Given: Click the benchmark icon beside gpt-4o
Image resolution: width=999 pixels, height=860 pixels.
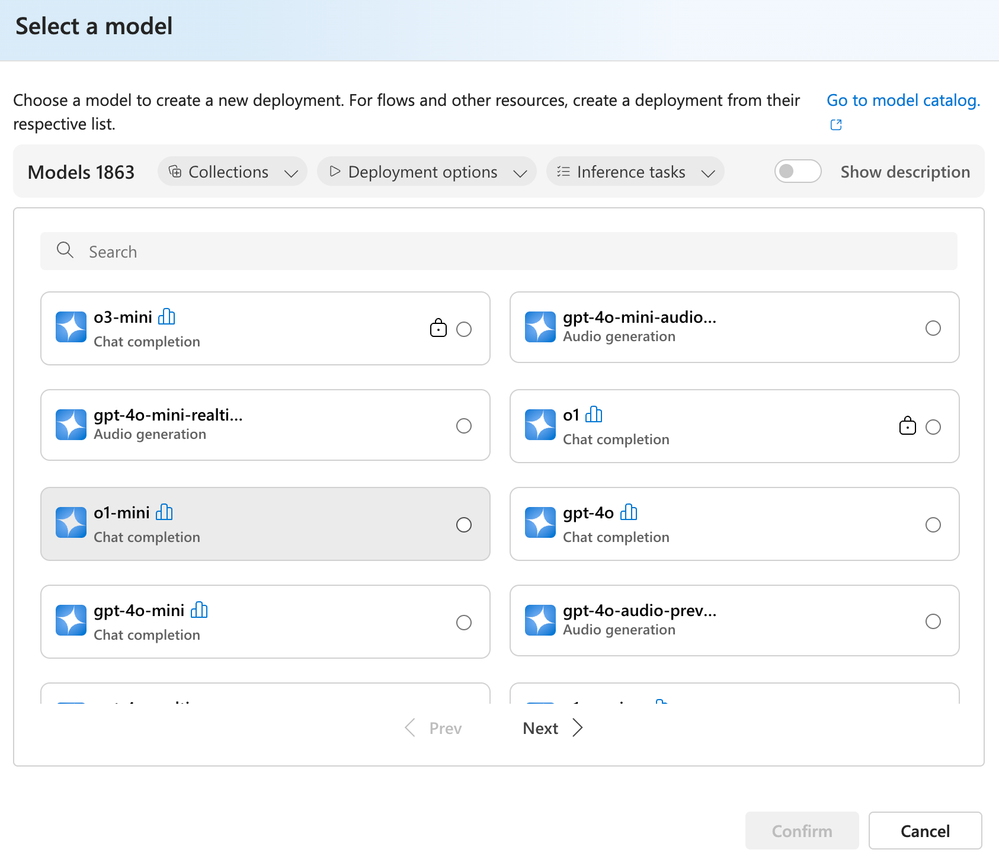Looking at the screenshot, I should tap(628, 512).
